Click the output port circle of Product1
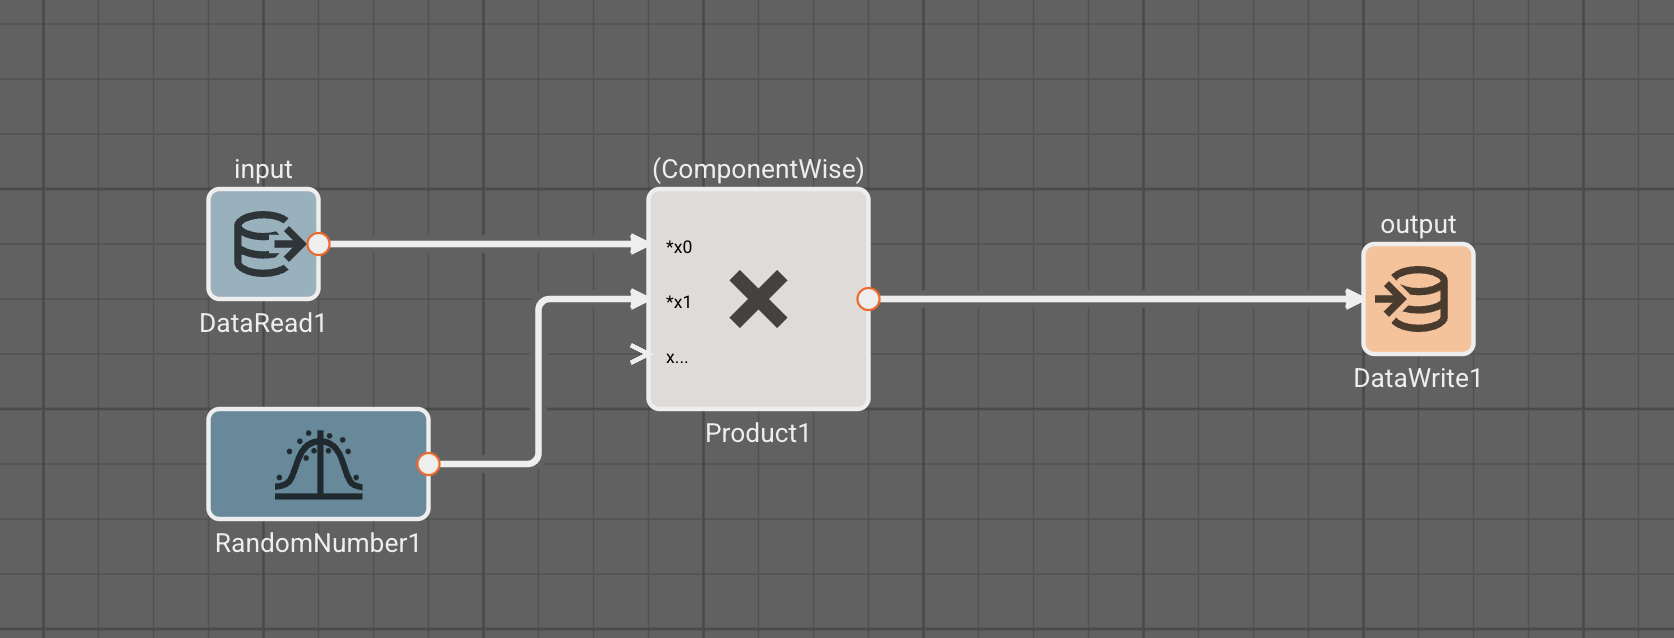The height and width of the screenshot is (638, 1674). point(868,299)
